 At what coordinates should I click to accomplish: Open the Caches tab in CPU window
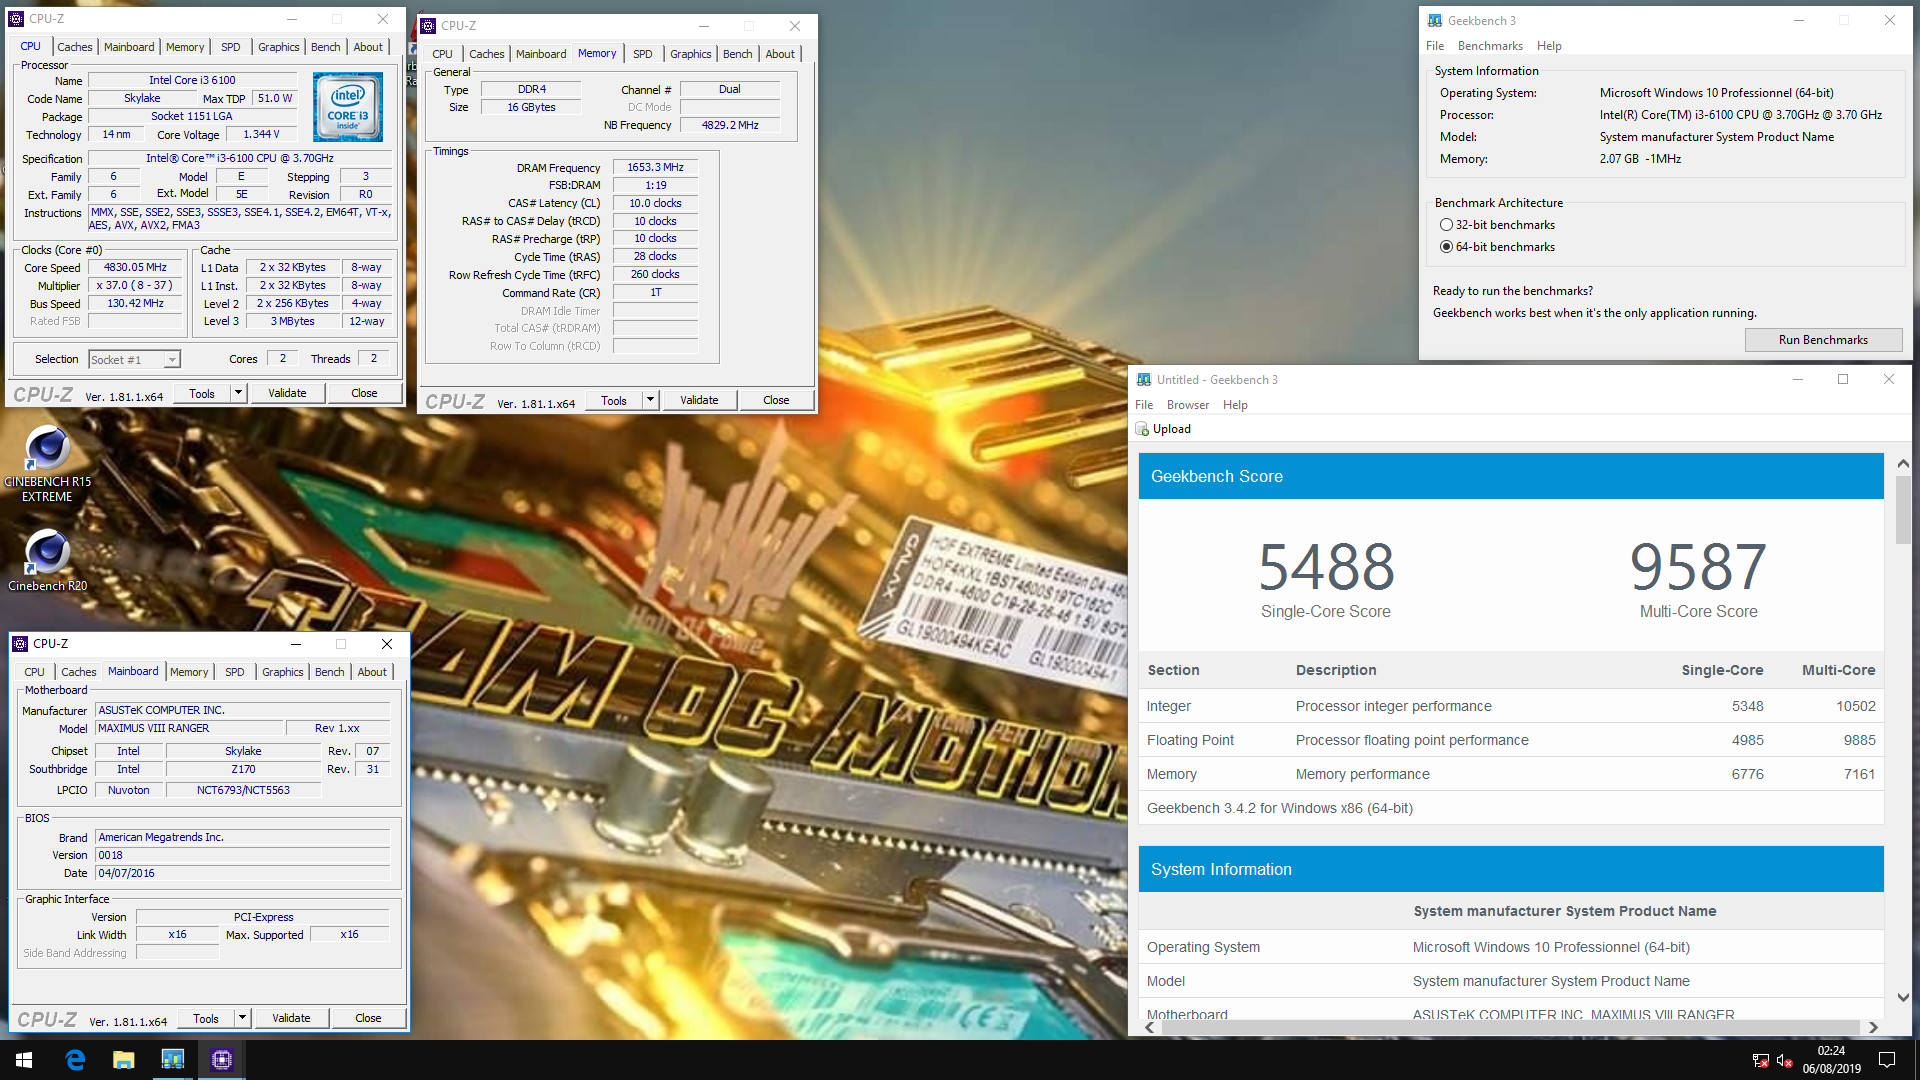pos(74,47)
